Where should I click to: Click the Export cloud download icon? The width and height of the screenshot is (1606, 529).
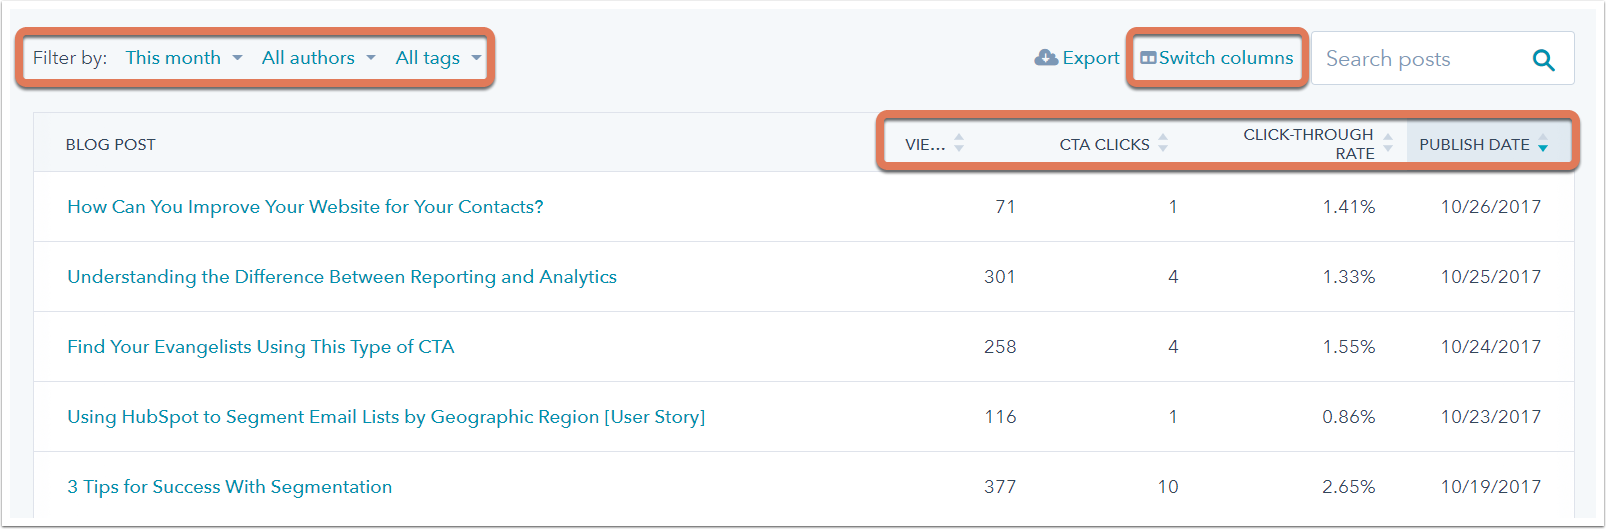click(x=1046, y=58)
